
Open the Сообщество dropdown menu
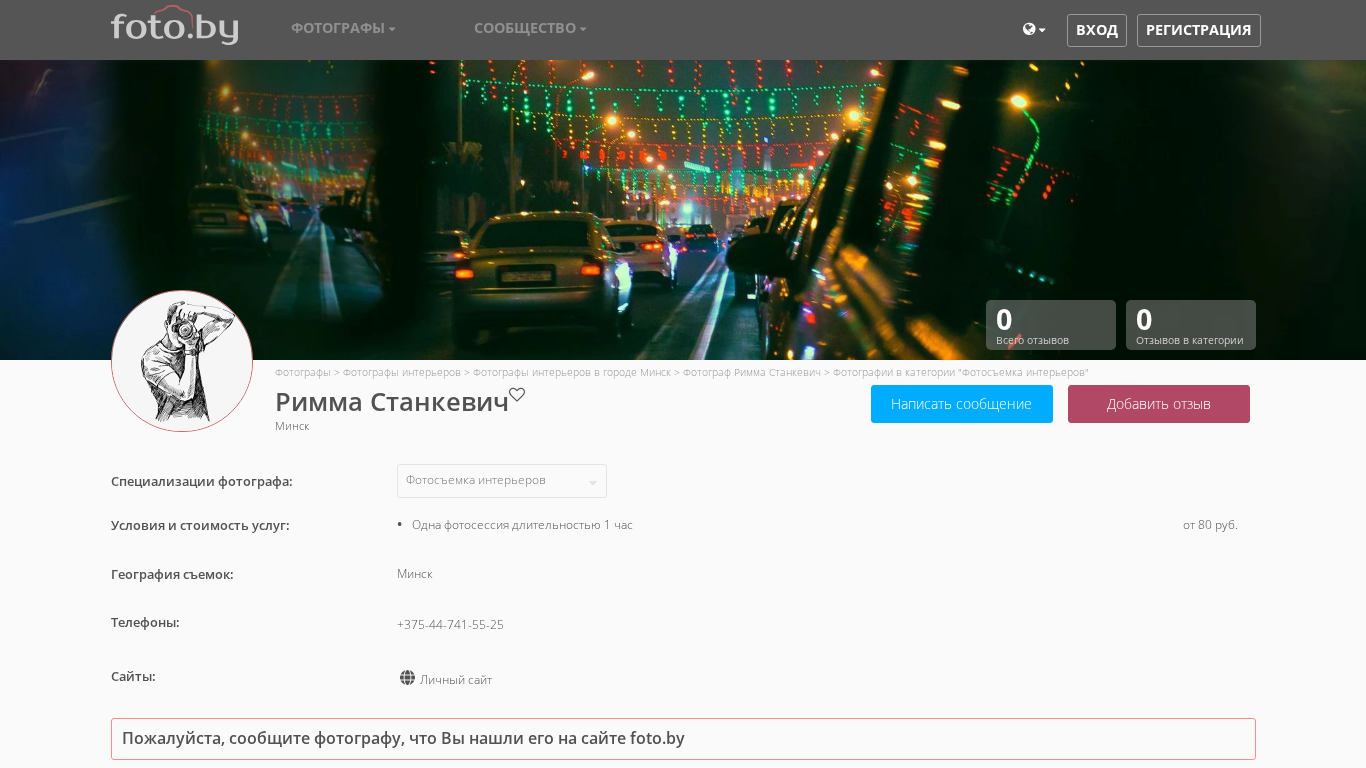coord(530,28)
